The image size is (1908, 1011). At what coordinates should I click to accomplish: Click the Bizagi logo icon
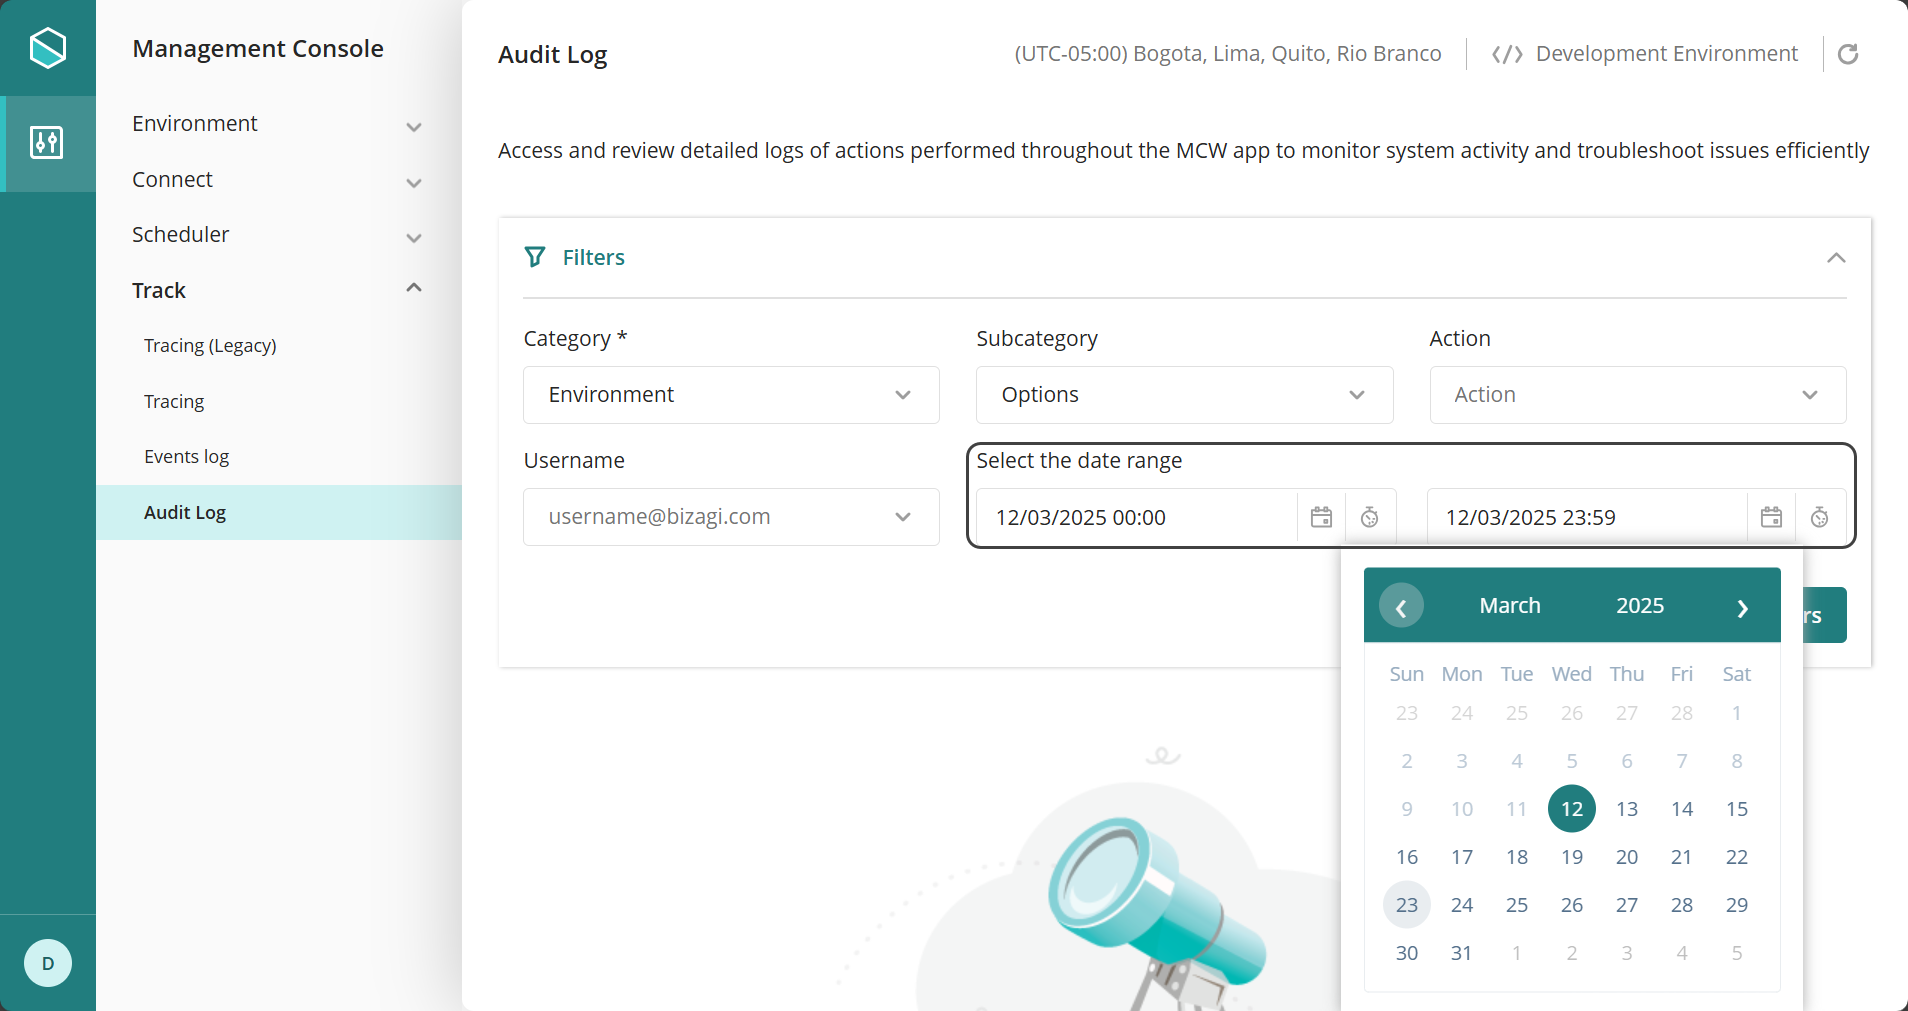click(x=47, y=48)
